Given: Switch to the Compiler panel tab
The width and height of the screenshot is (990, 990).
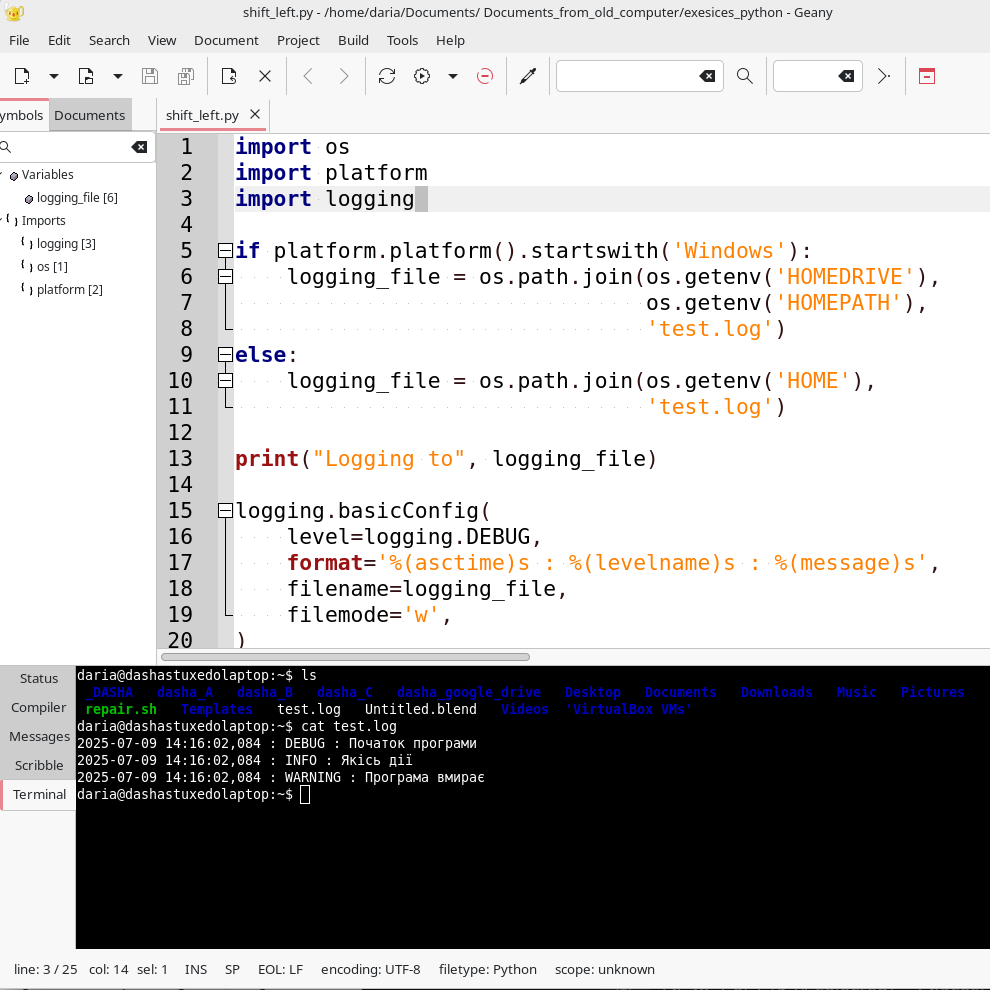Looking at the screenshot, I should coord(39,708).
